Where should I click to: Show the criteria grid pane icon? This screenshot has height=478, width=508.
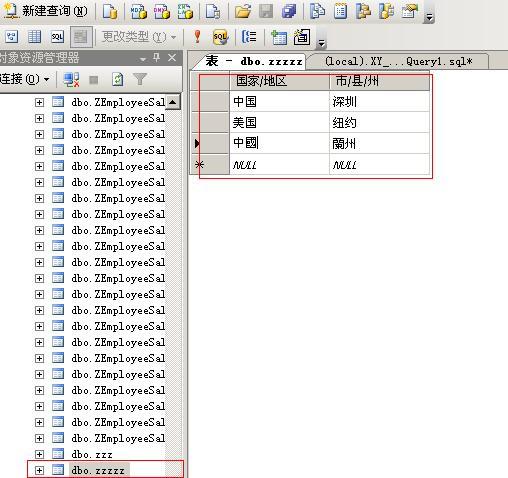tap(34, 37)
